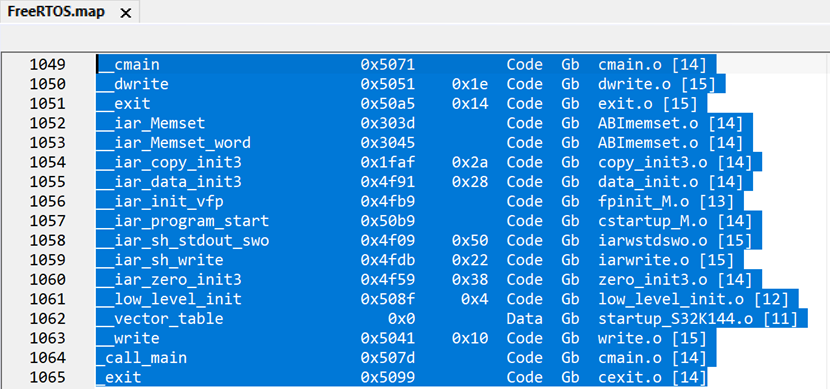Click line number 1049 in the gutter

[48, 65]
